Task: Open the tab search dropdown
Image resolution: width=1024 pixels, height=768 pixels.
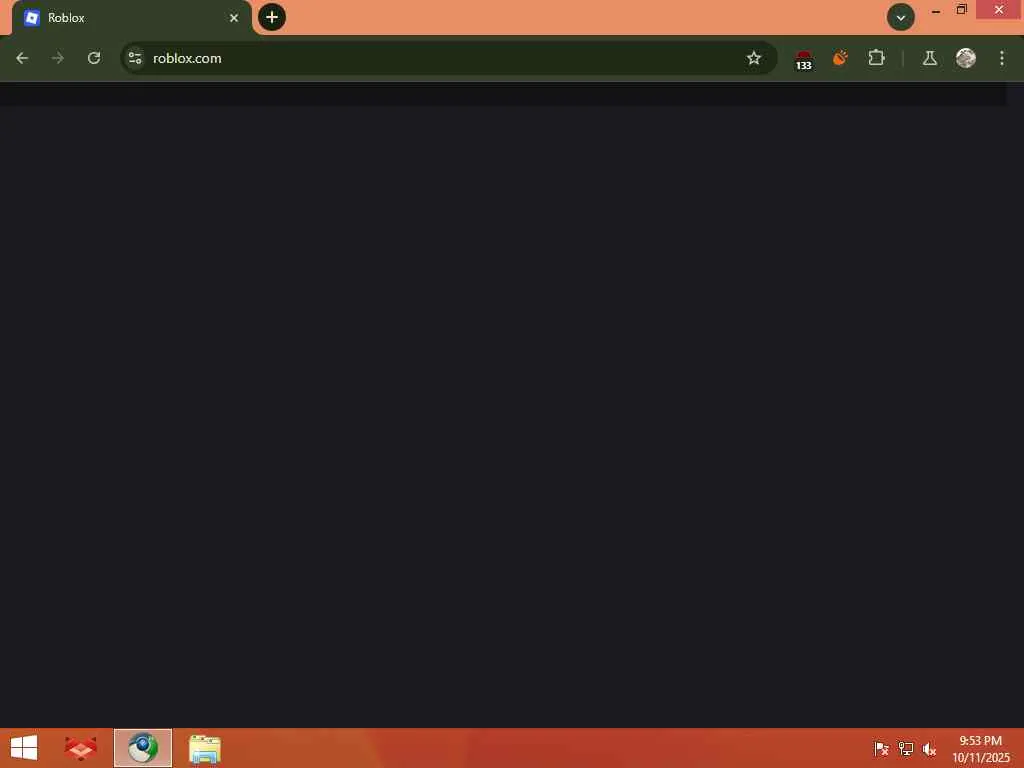Action: tap(901, 17)
